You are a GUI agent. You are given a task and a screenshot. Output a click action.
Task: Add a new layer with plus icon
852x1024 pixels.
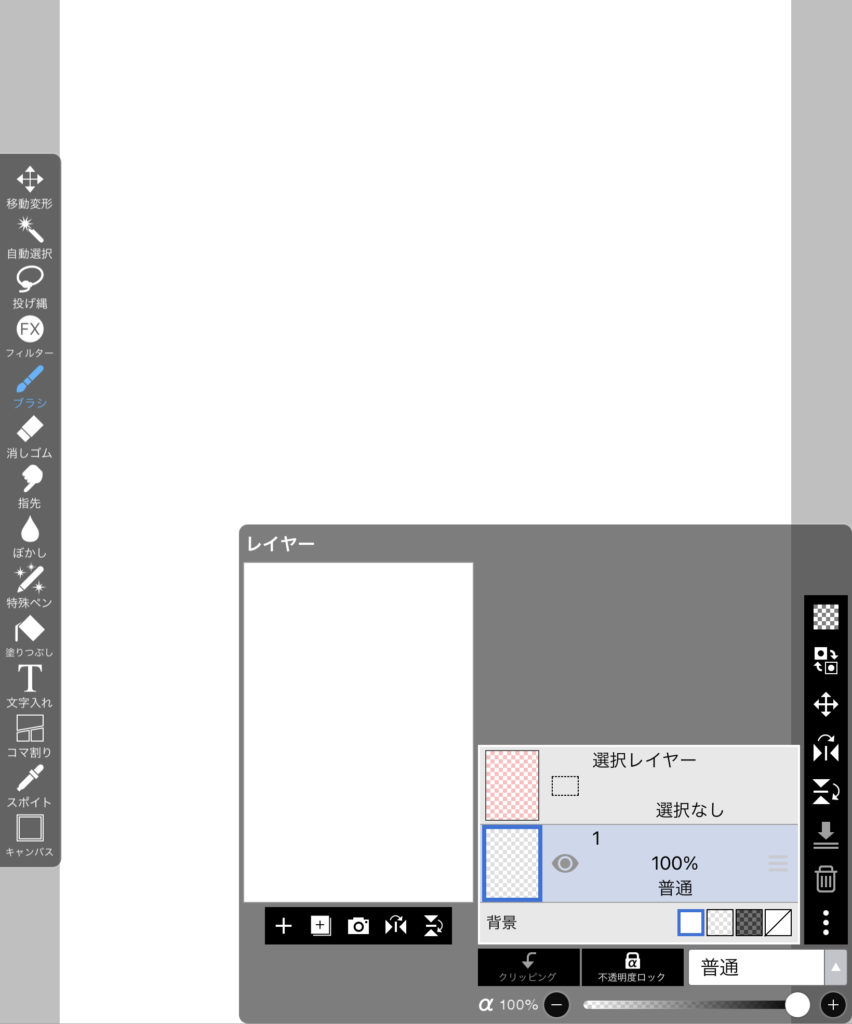pyautogui.click(x=283, y=926)
